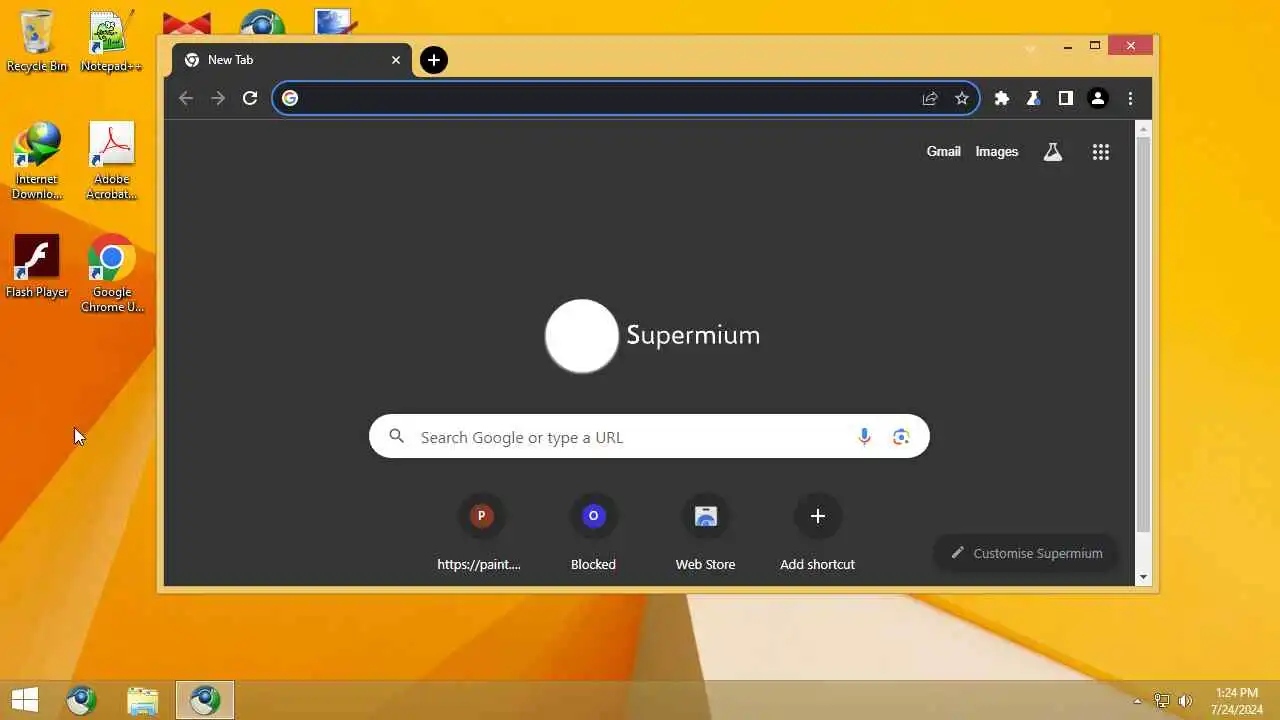Click the active Supermium taskbar button
This screenshot has height=720, width=1280.
pos(205,700)
